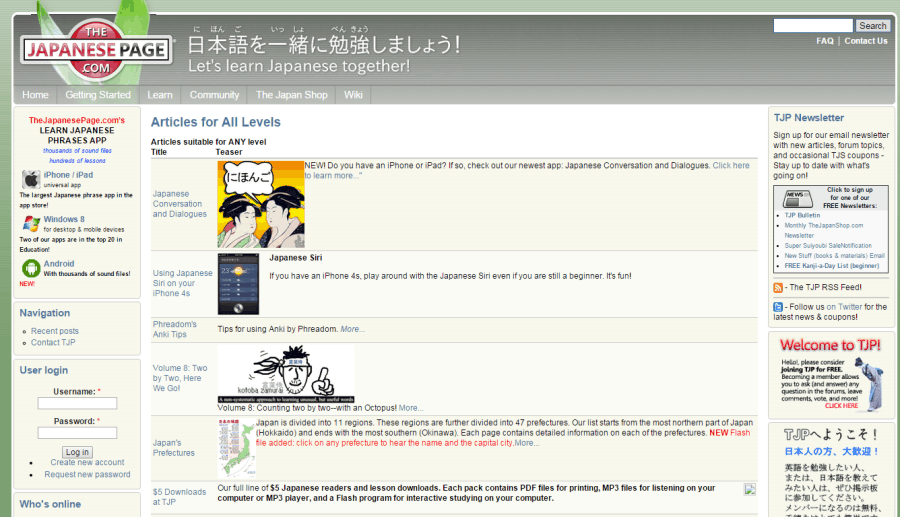This screenshot has height=517, width=900.
Task: Click the Username input field
Action: tap(77, 403)
